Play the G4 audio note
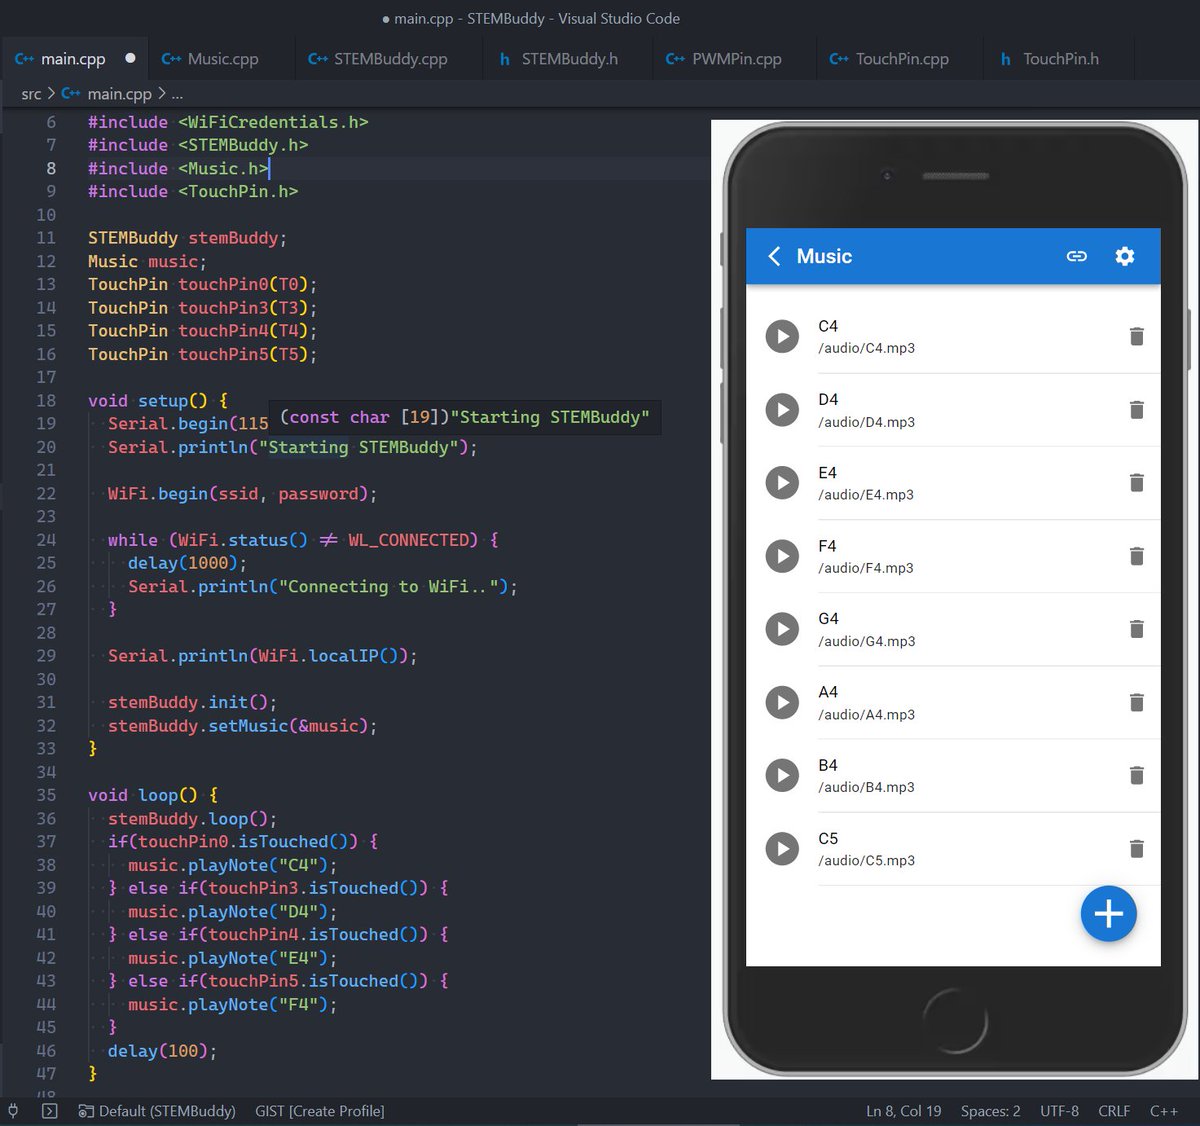1200x1126 pixels. tap(782, 629)
